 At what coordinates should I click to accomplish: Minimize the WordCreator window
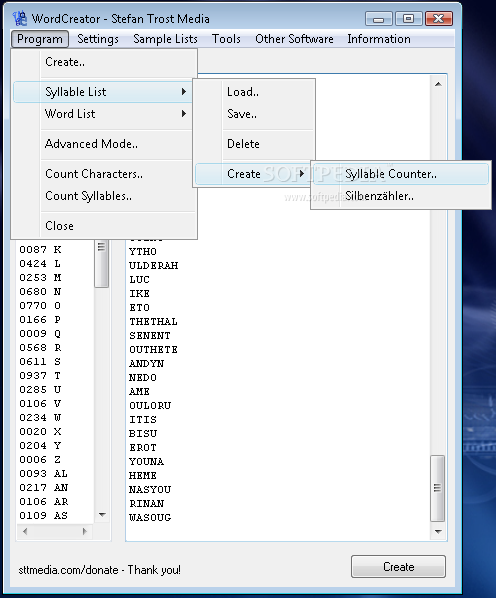(x=378, y=19)
